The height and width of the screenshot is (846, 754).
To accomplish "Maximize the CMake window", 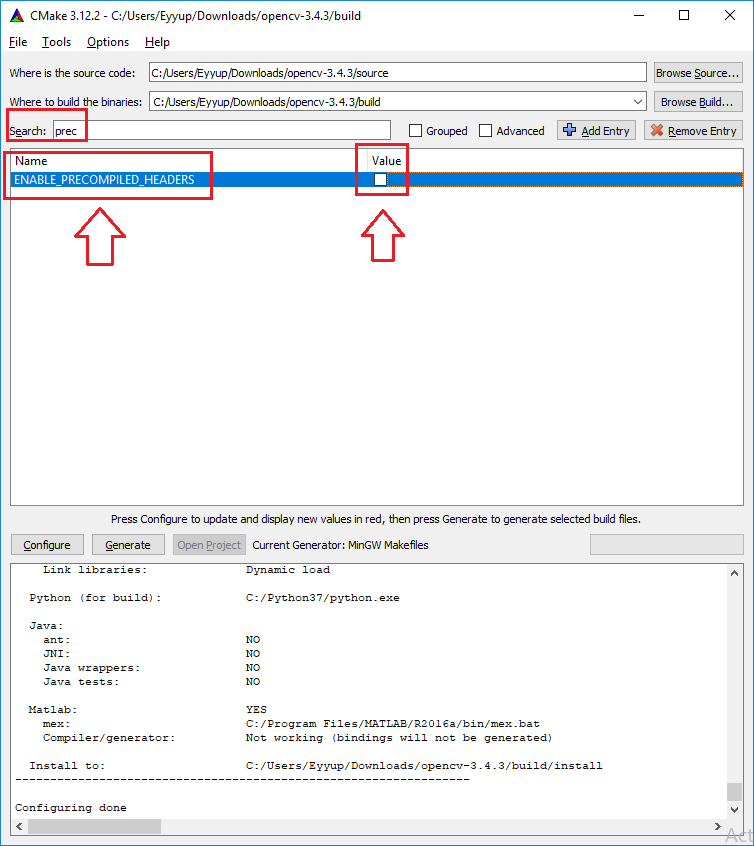I will tap(684, 16).
